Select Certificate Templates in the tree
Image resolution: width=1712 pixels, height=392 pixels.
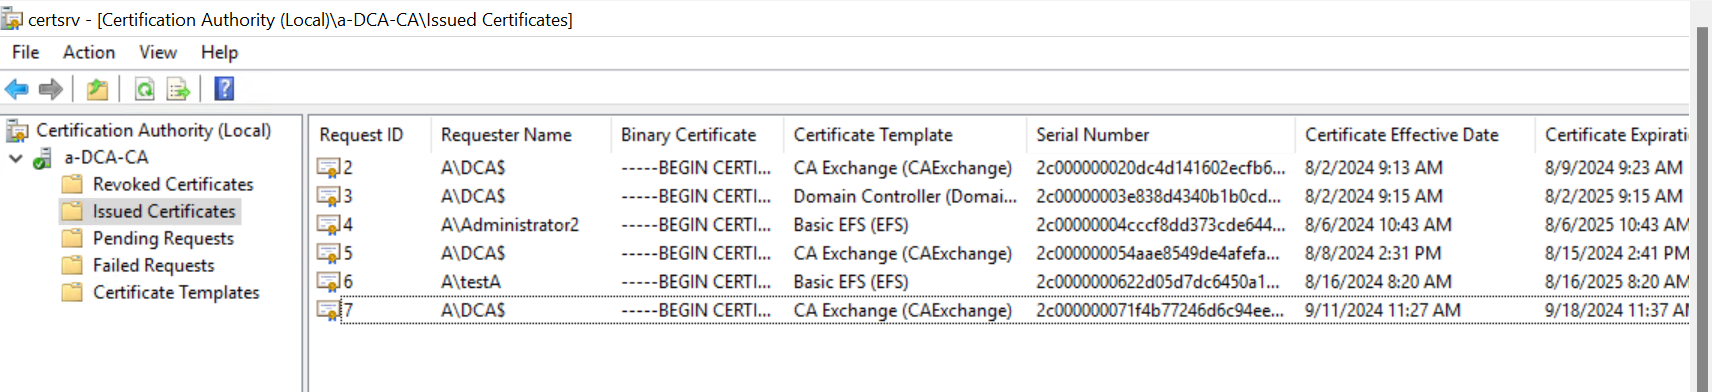(176, 293)
